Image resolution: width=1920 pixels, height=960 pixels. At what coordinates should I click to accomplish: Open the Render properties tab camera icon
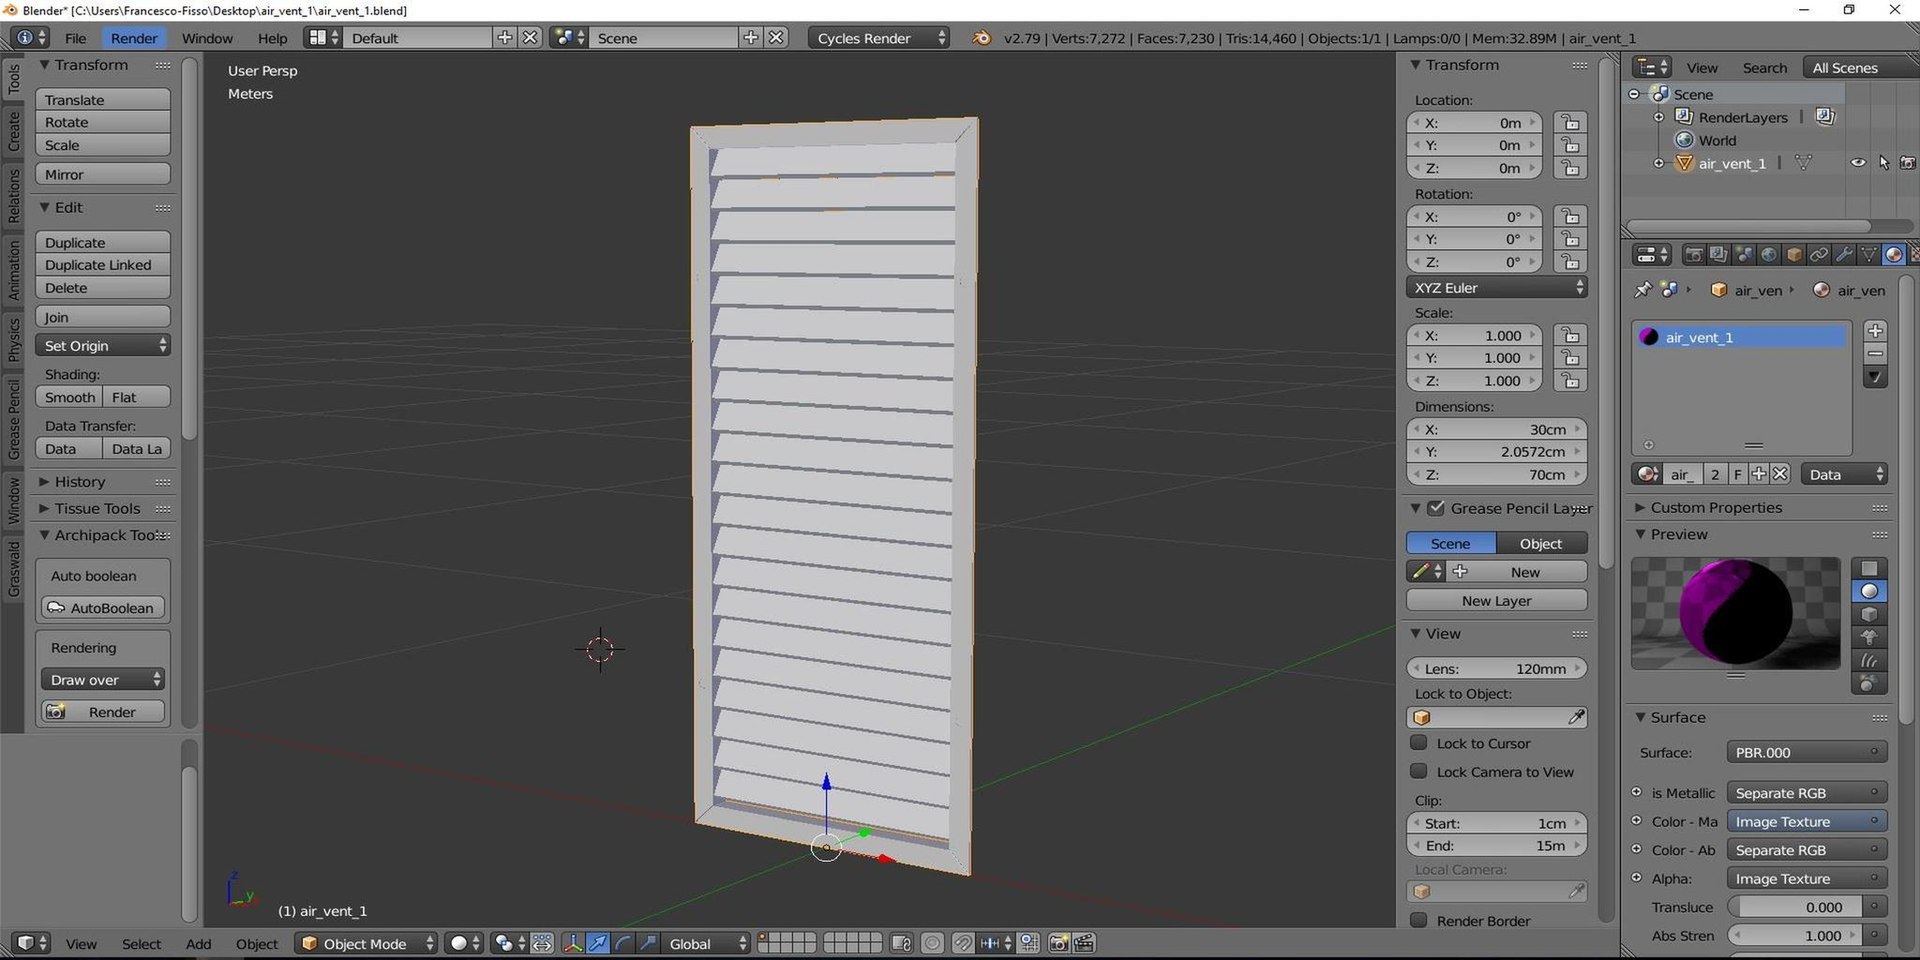(x=1693, y=255)
